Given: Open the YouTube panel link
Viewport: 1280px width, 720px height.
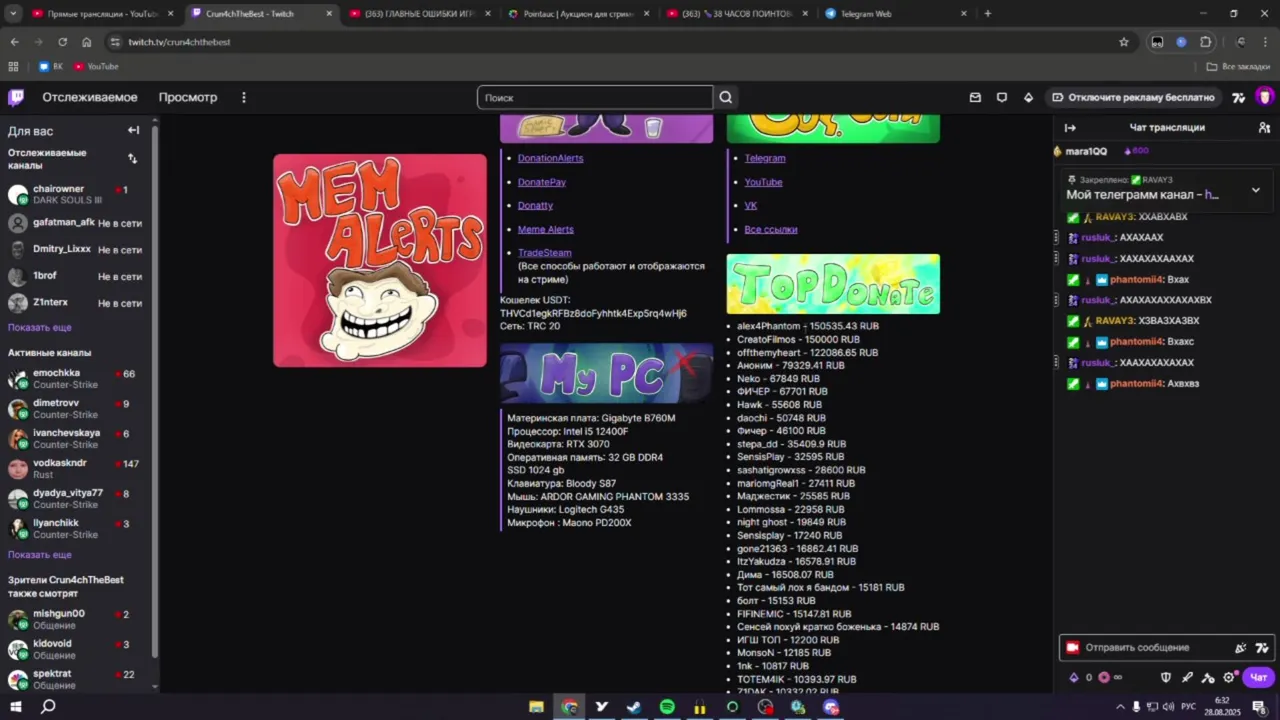Looking at the screenshot, I should pyautogui.click(x=763, y=182).
